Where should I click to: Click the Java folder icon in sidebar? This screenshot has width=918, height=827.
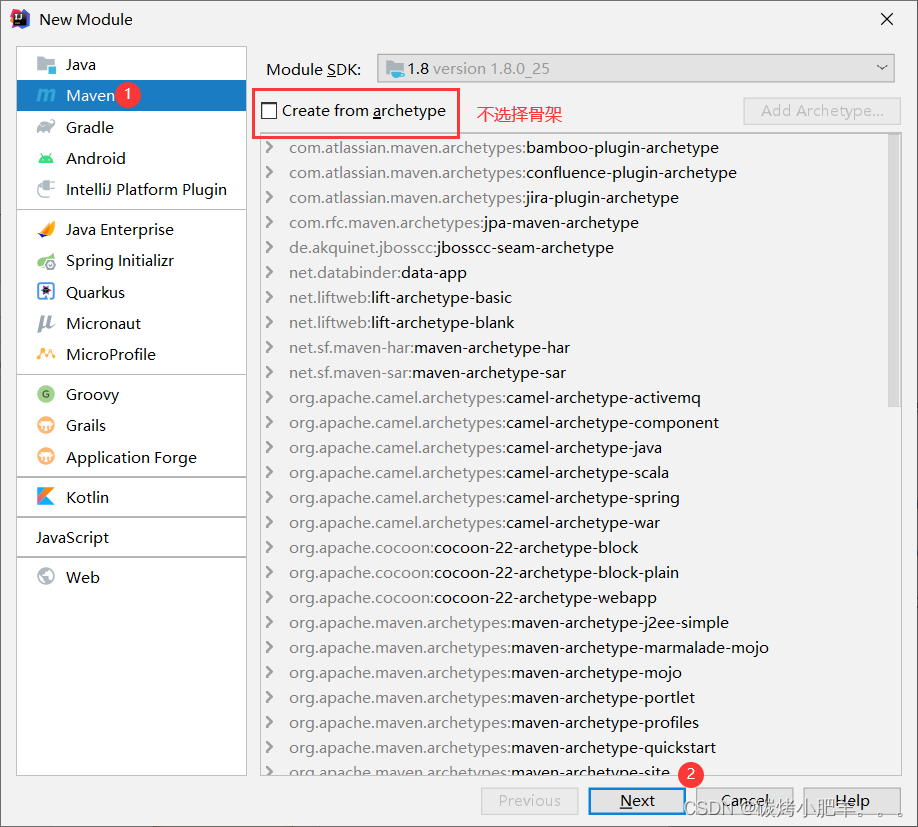(46, 64)
